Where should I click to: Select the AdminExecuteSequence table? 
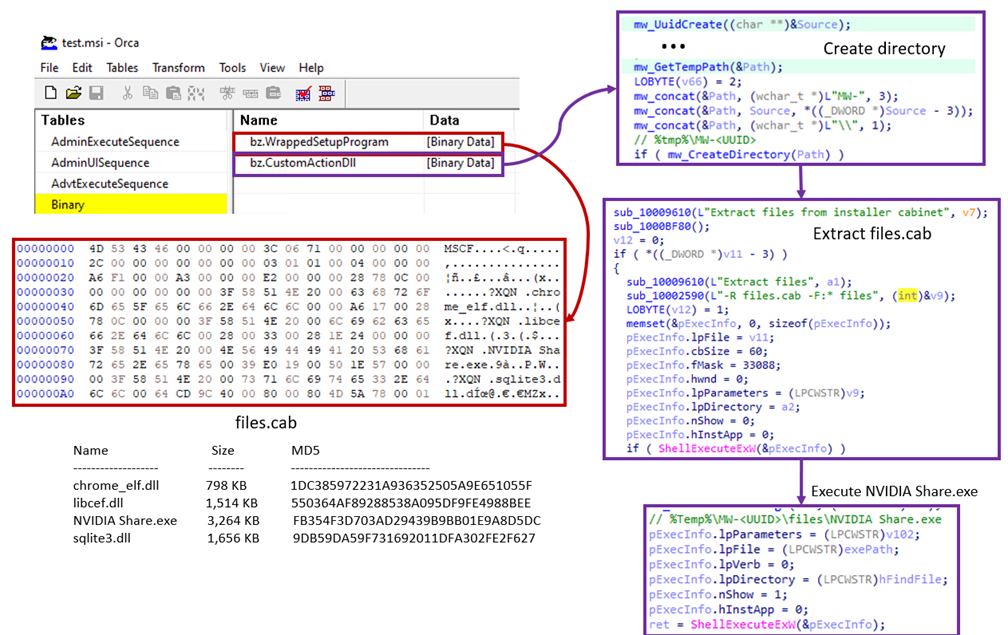114,142
